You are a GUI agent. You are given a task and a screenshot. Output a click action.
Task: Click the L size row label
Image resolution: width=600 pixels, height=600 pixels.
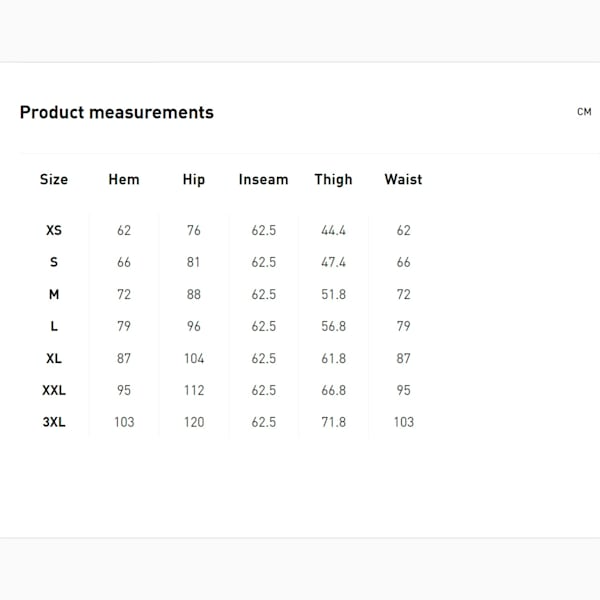pyautogui.click(x=54, y=326)
